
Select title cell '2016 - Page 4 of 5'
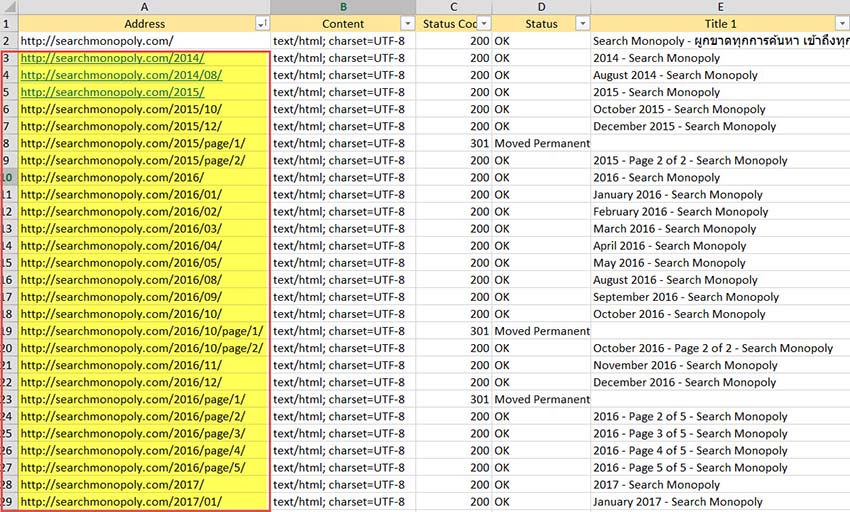[x=720, y=451]
